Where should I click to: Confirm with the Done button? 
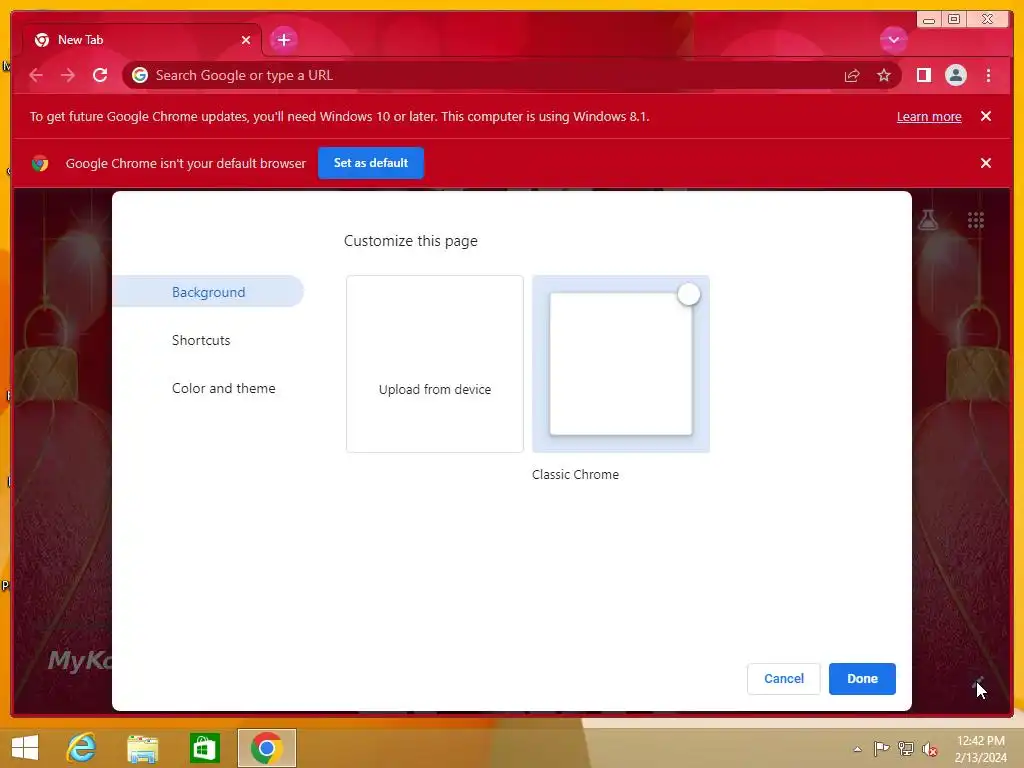coord(862,679)
